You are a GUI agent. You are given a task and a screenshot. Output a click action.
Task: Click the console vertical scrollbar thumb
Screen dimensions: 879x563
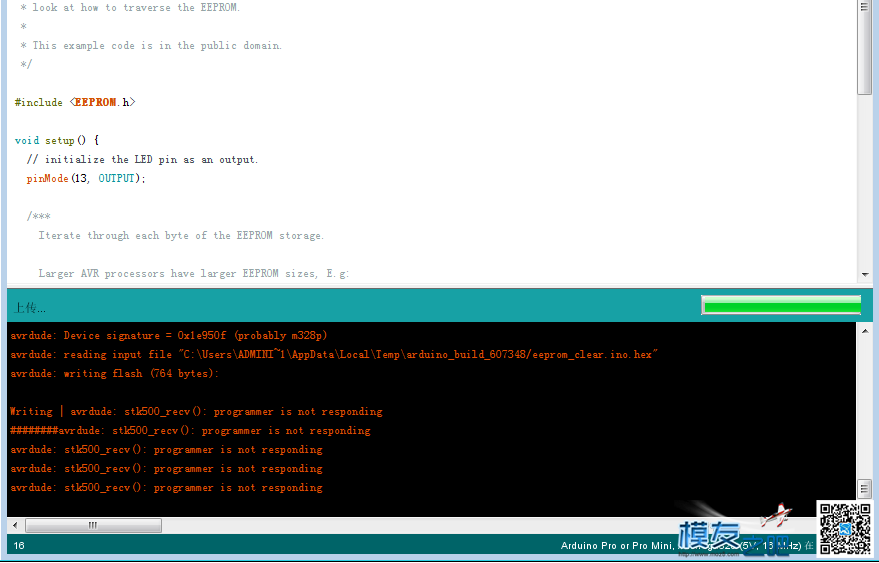coord(865,489)
